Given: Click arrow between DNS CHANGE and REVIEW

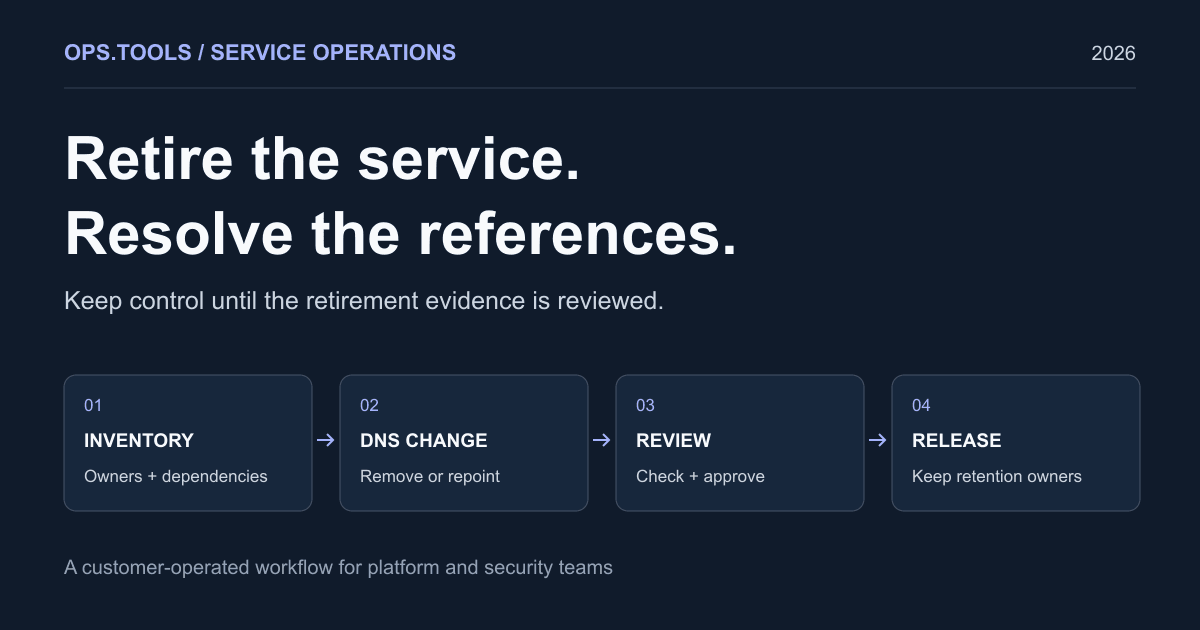Looking at the screenshot, I should point(602,440).
